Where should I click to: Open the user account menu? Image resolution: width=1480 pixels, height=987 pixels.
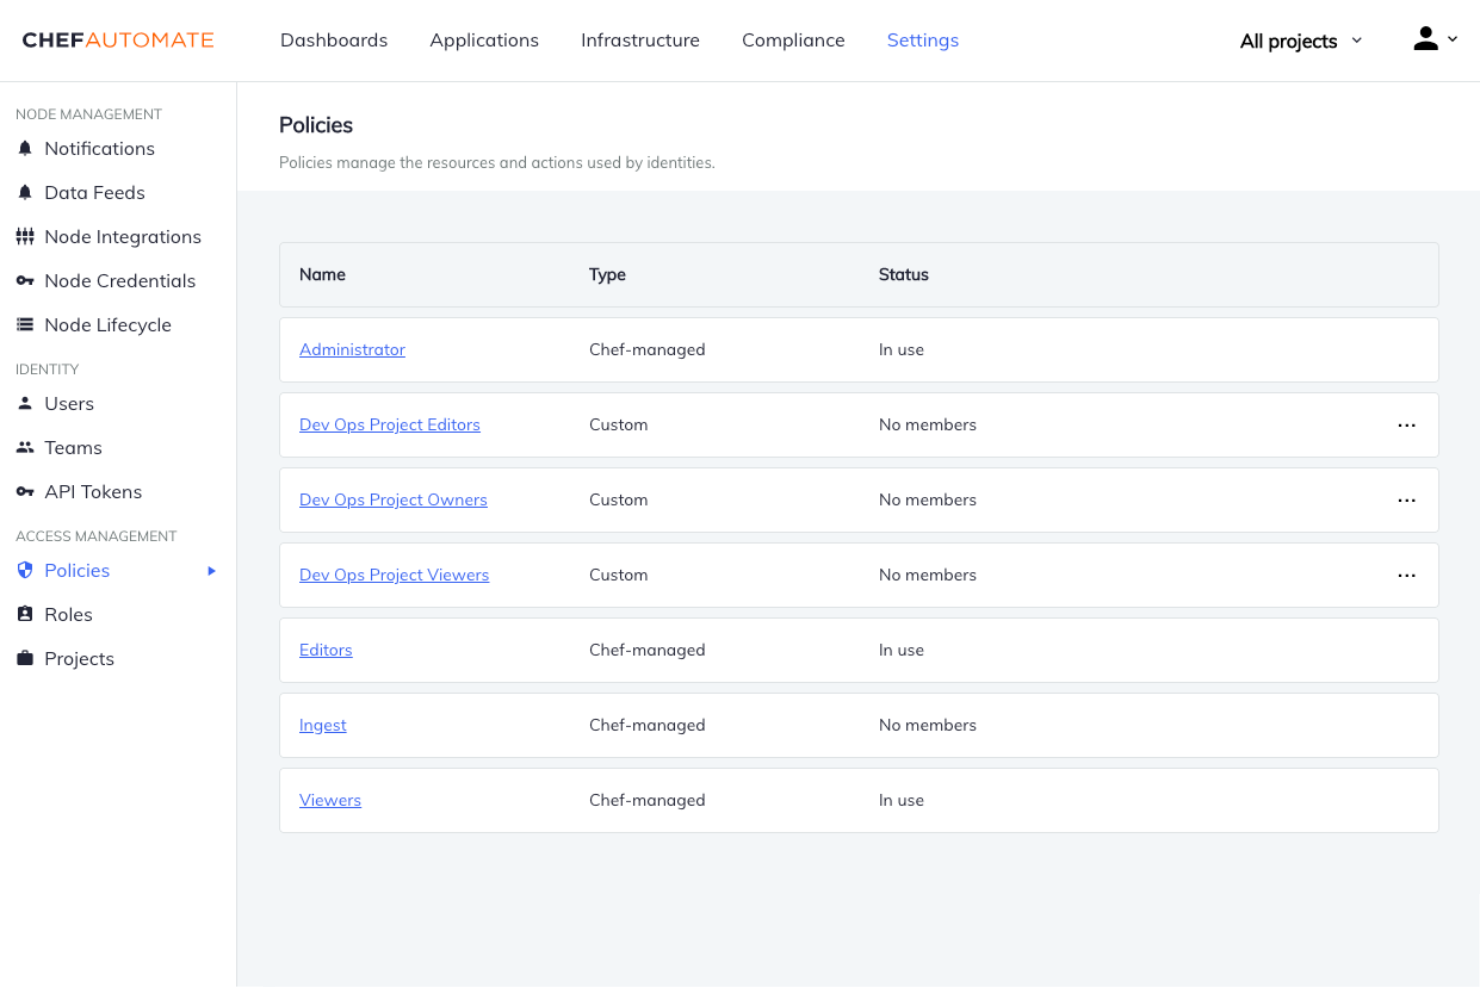[x=1433, y=39]
